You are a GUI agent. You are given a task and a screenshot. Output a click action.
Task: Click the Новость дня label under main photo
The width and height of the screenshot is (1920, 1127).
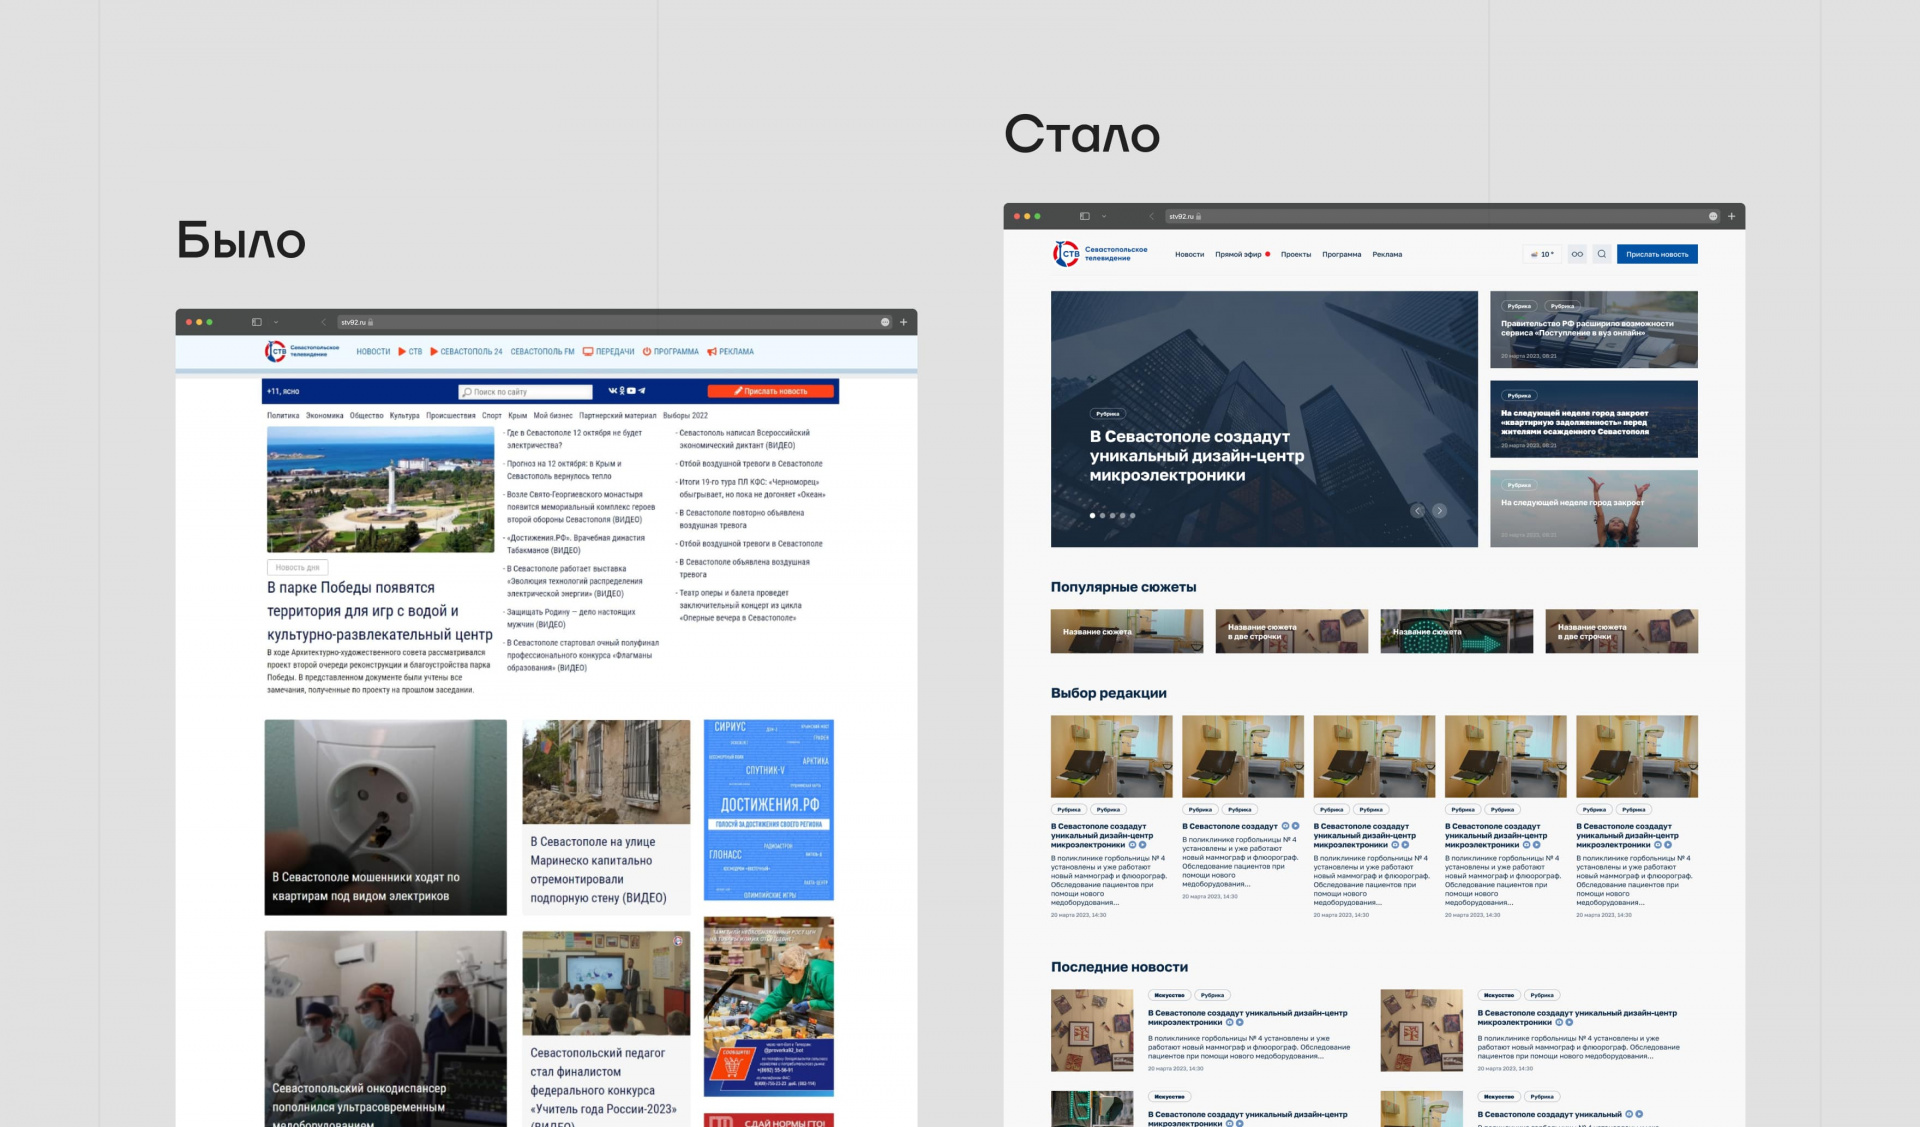pos(297,567)
